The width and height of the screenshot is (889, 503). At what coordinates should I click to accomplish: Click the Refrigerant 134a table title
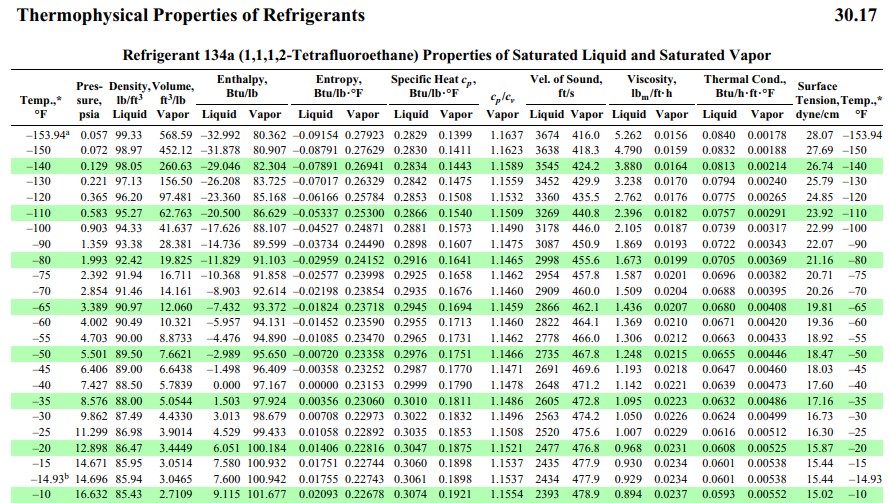447,56
